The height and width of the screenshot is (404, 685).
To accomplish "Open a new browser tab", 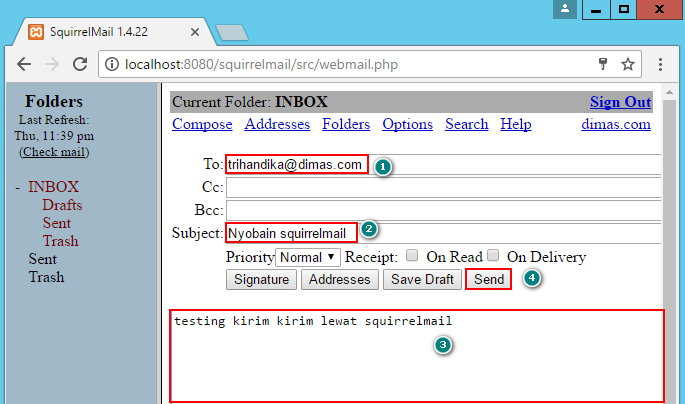I will click(232, 32).
